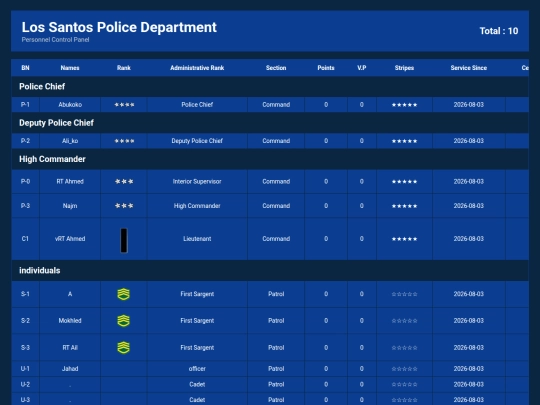This screenshot has width=540, height=405.
Task: Click badge number C1
Action: (25, 239)
